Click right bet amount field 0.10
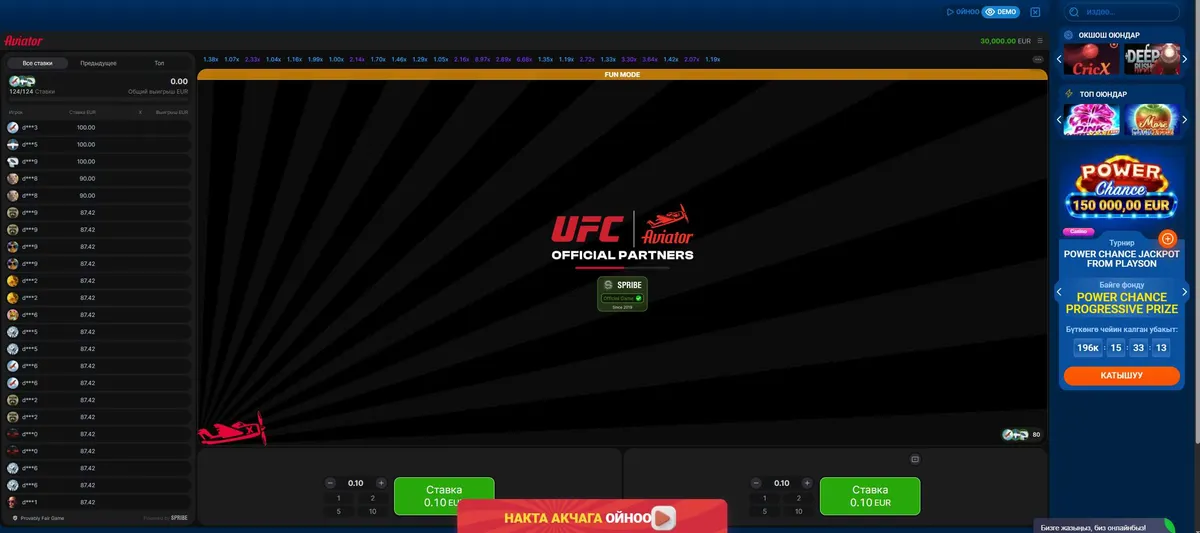 click(x=782, y=483)
